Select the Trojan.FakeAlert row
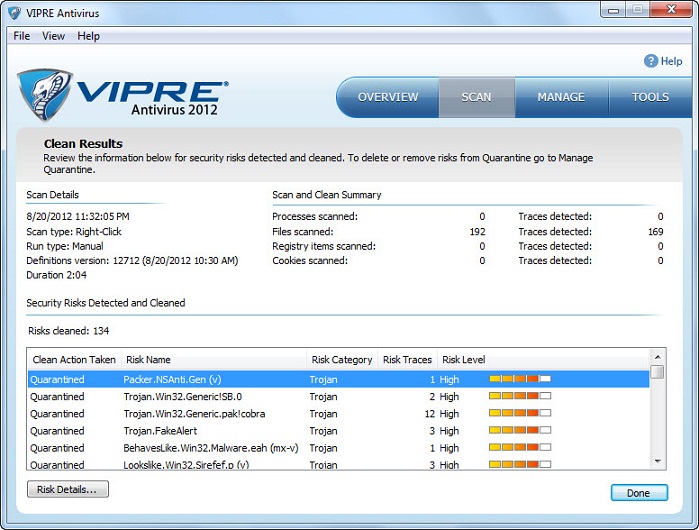This screenshot has width=699, height=530. point(338,431)
